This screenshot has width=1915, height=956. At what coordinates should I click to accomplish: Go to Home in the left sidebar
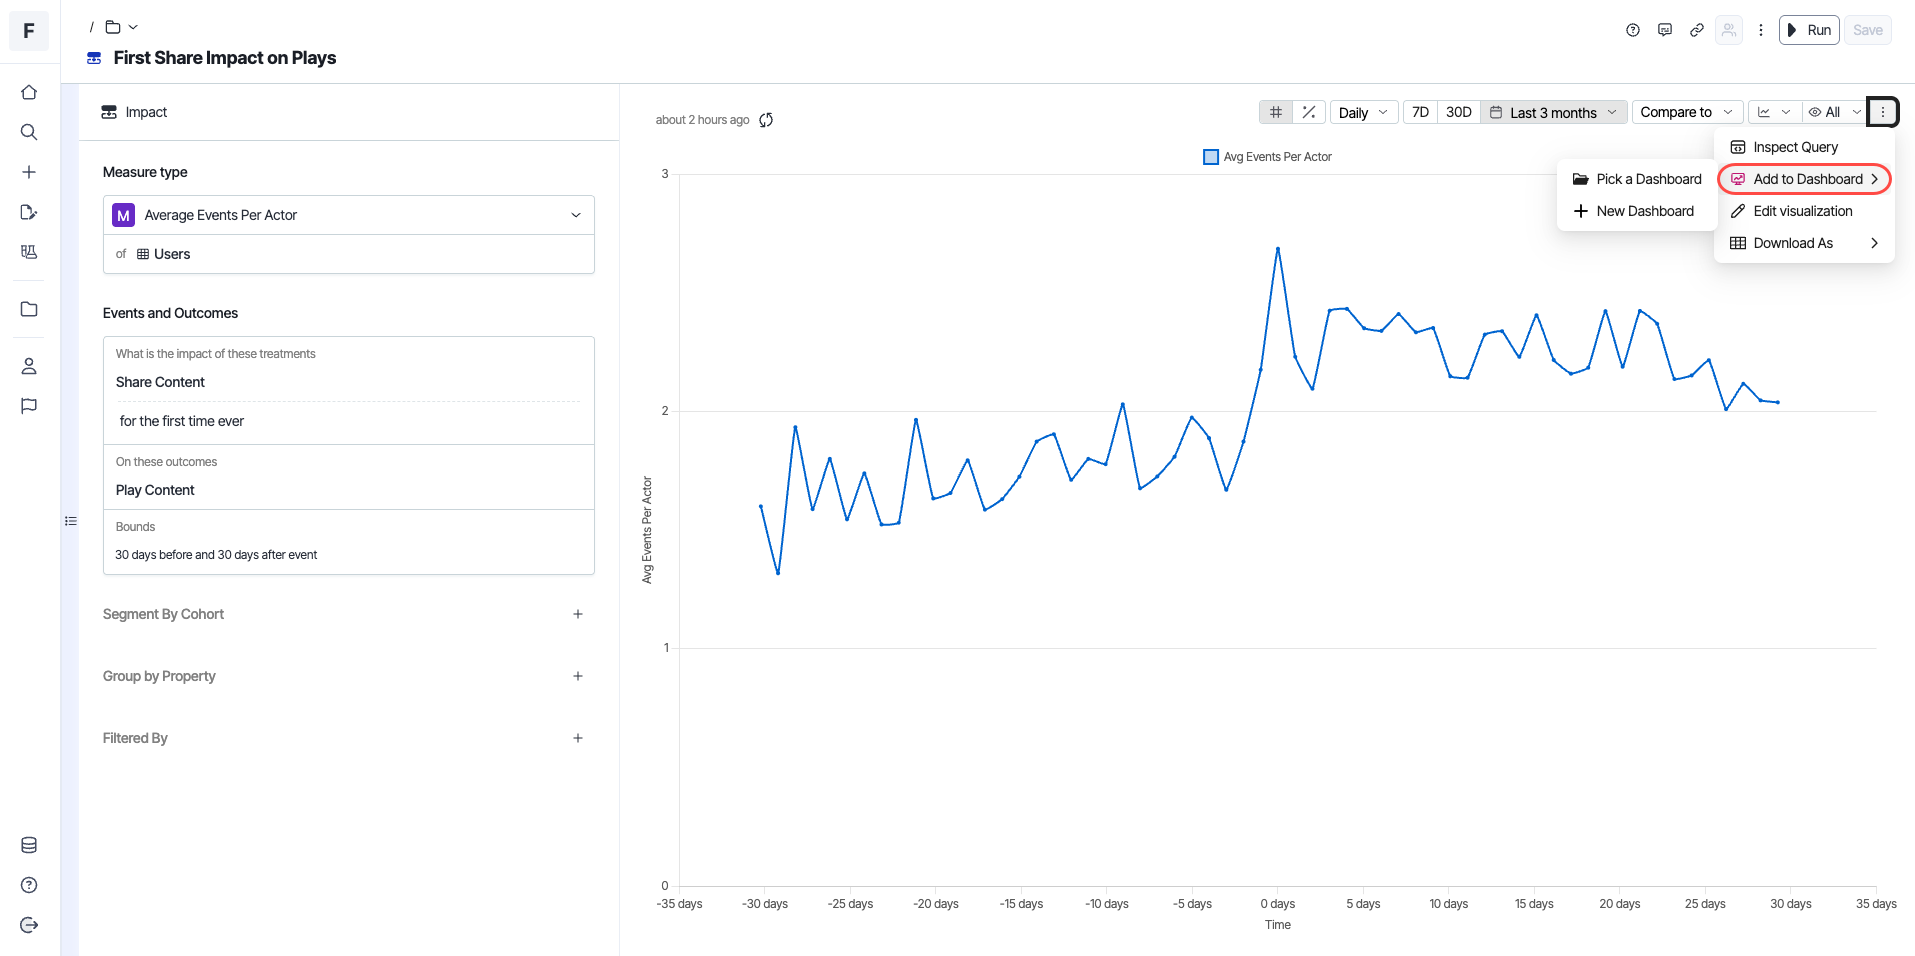(29, 92)
